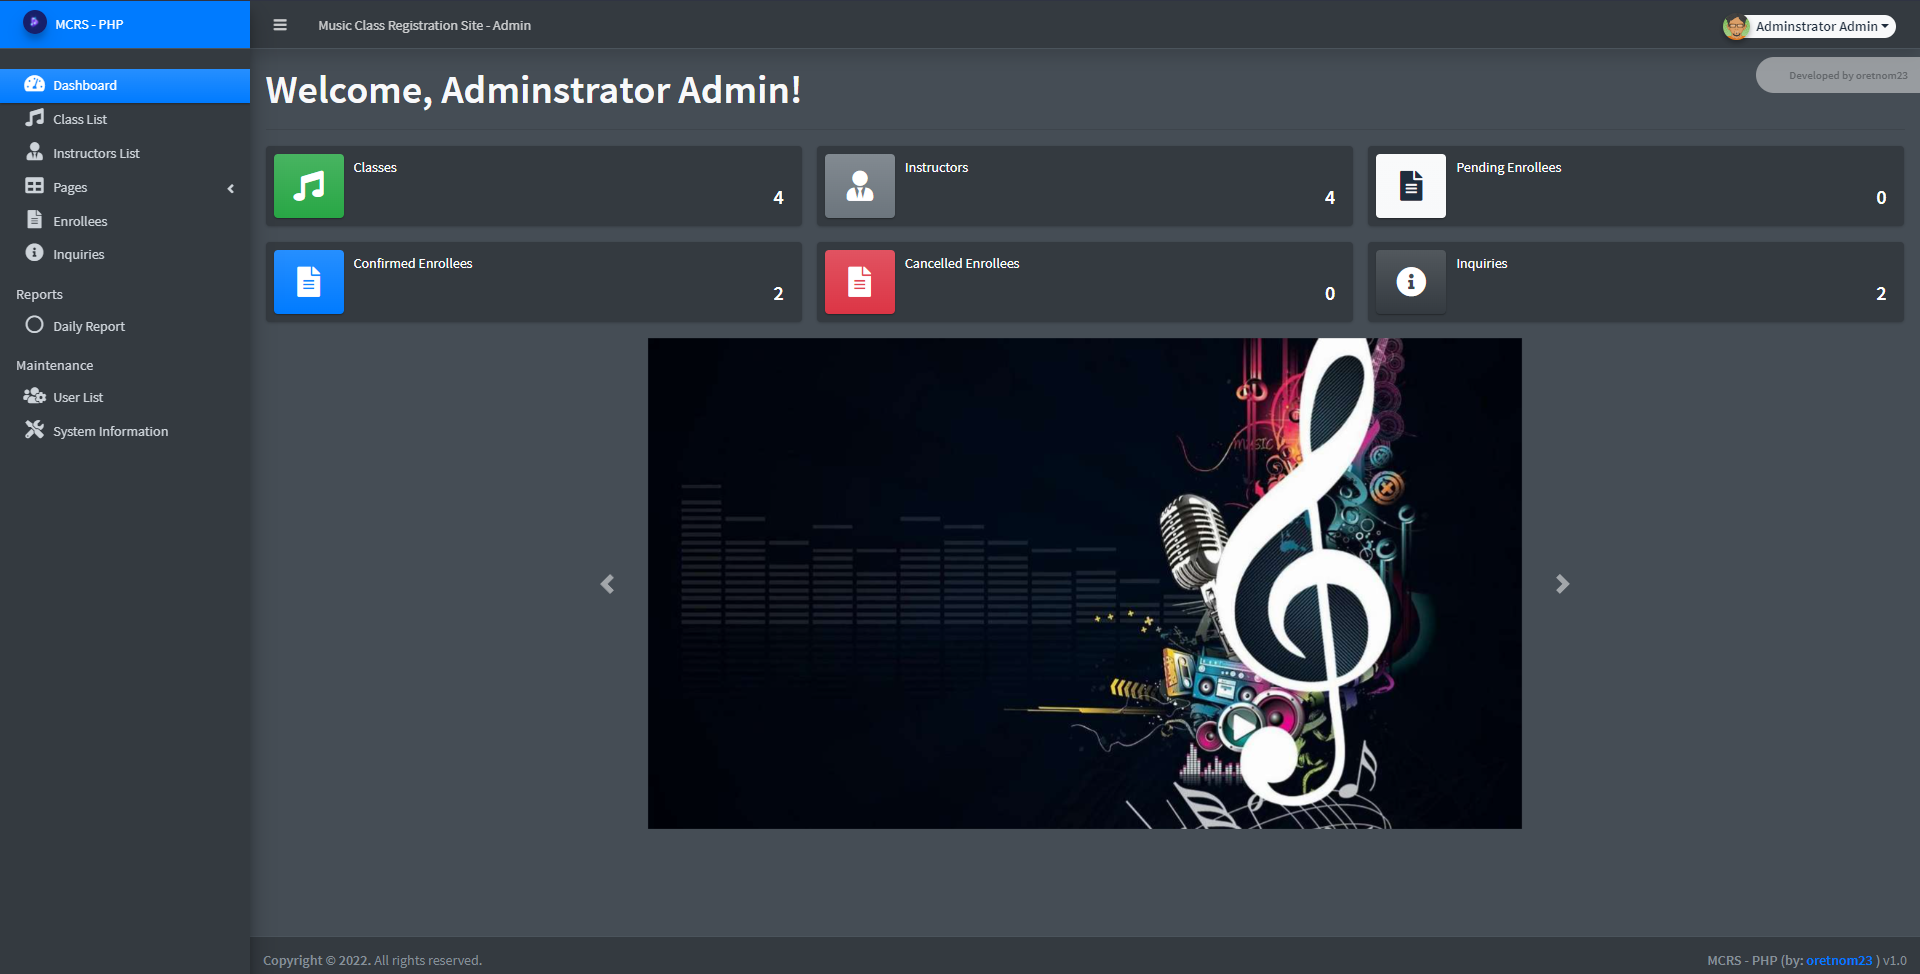
Task: Click the Inquiries tile label
Action: pyautogui.click(x=1481, y=263)
